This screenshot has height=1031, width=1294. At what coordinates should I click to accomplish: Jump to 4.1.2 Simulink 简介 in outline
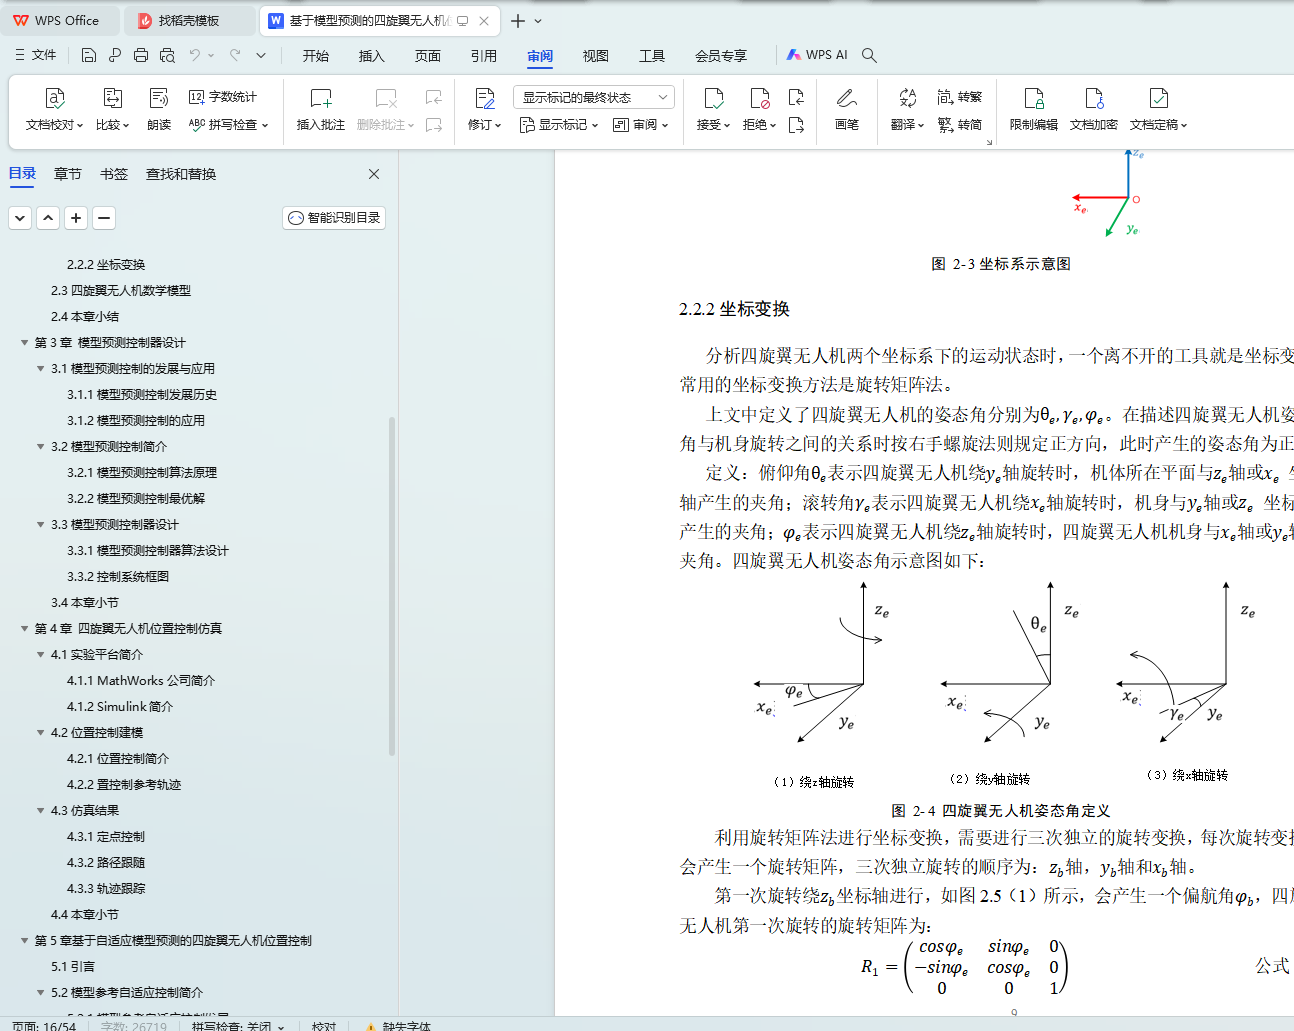tap(120, 706)
